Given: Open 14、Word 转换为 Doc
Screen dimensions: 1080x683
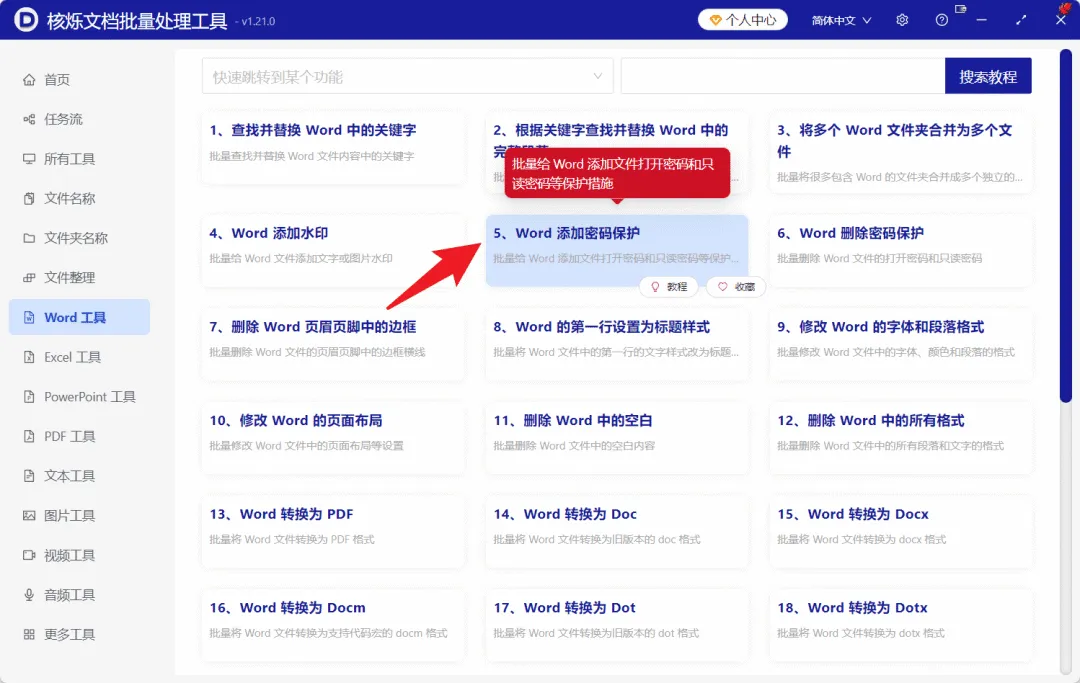Looking at the screenshot, I should [x=617, y=531].
